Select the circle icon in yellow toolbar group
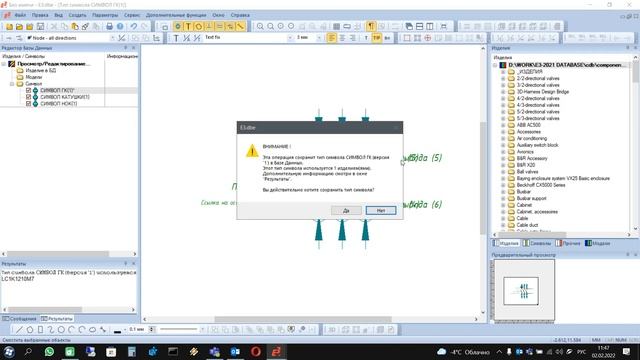The height and width of the screenshot is (360, 640). [x=199, y=27]
